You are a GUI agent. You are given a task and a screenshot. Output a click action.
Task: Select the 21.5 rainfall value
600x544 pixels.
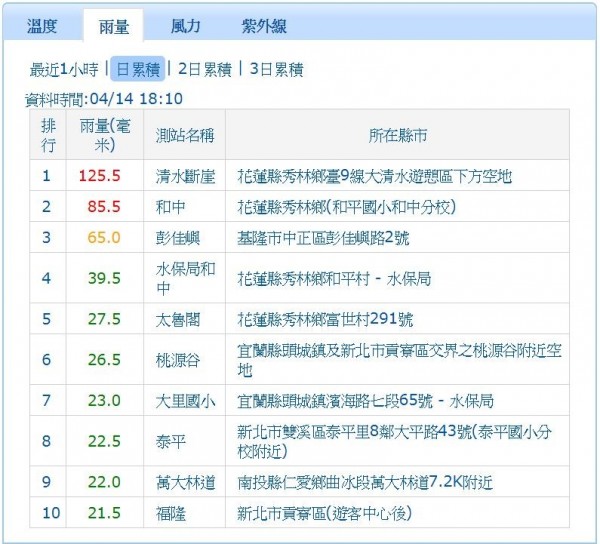(104, 513)
